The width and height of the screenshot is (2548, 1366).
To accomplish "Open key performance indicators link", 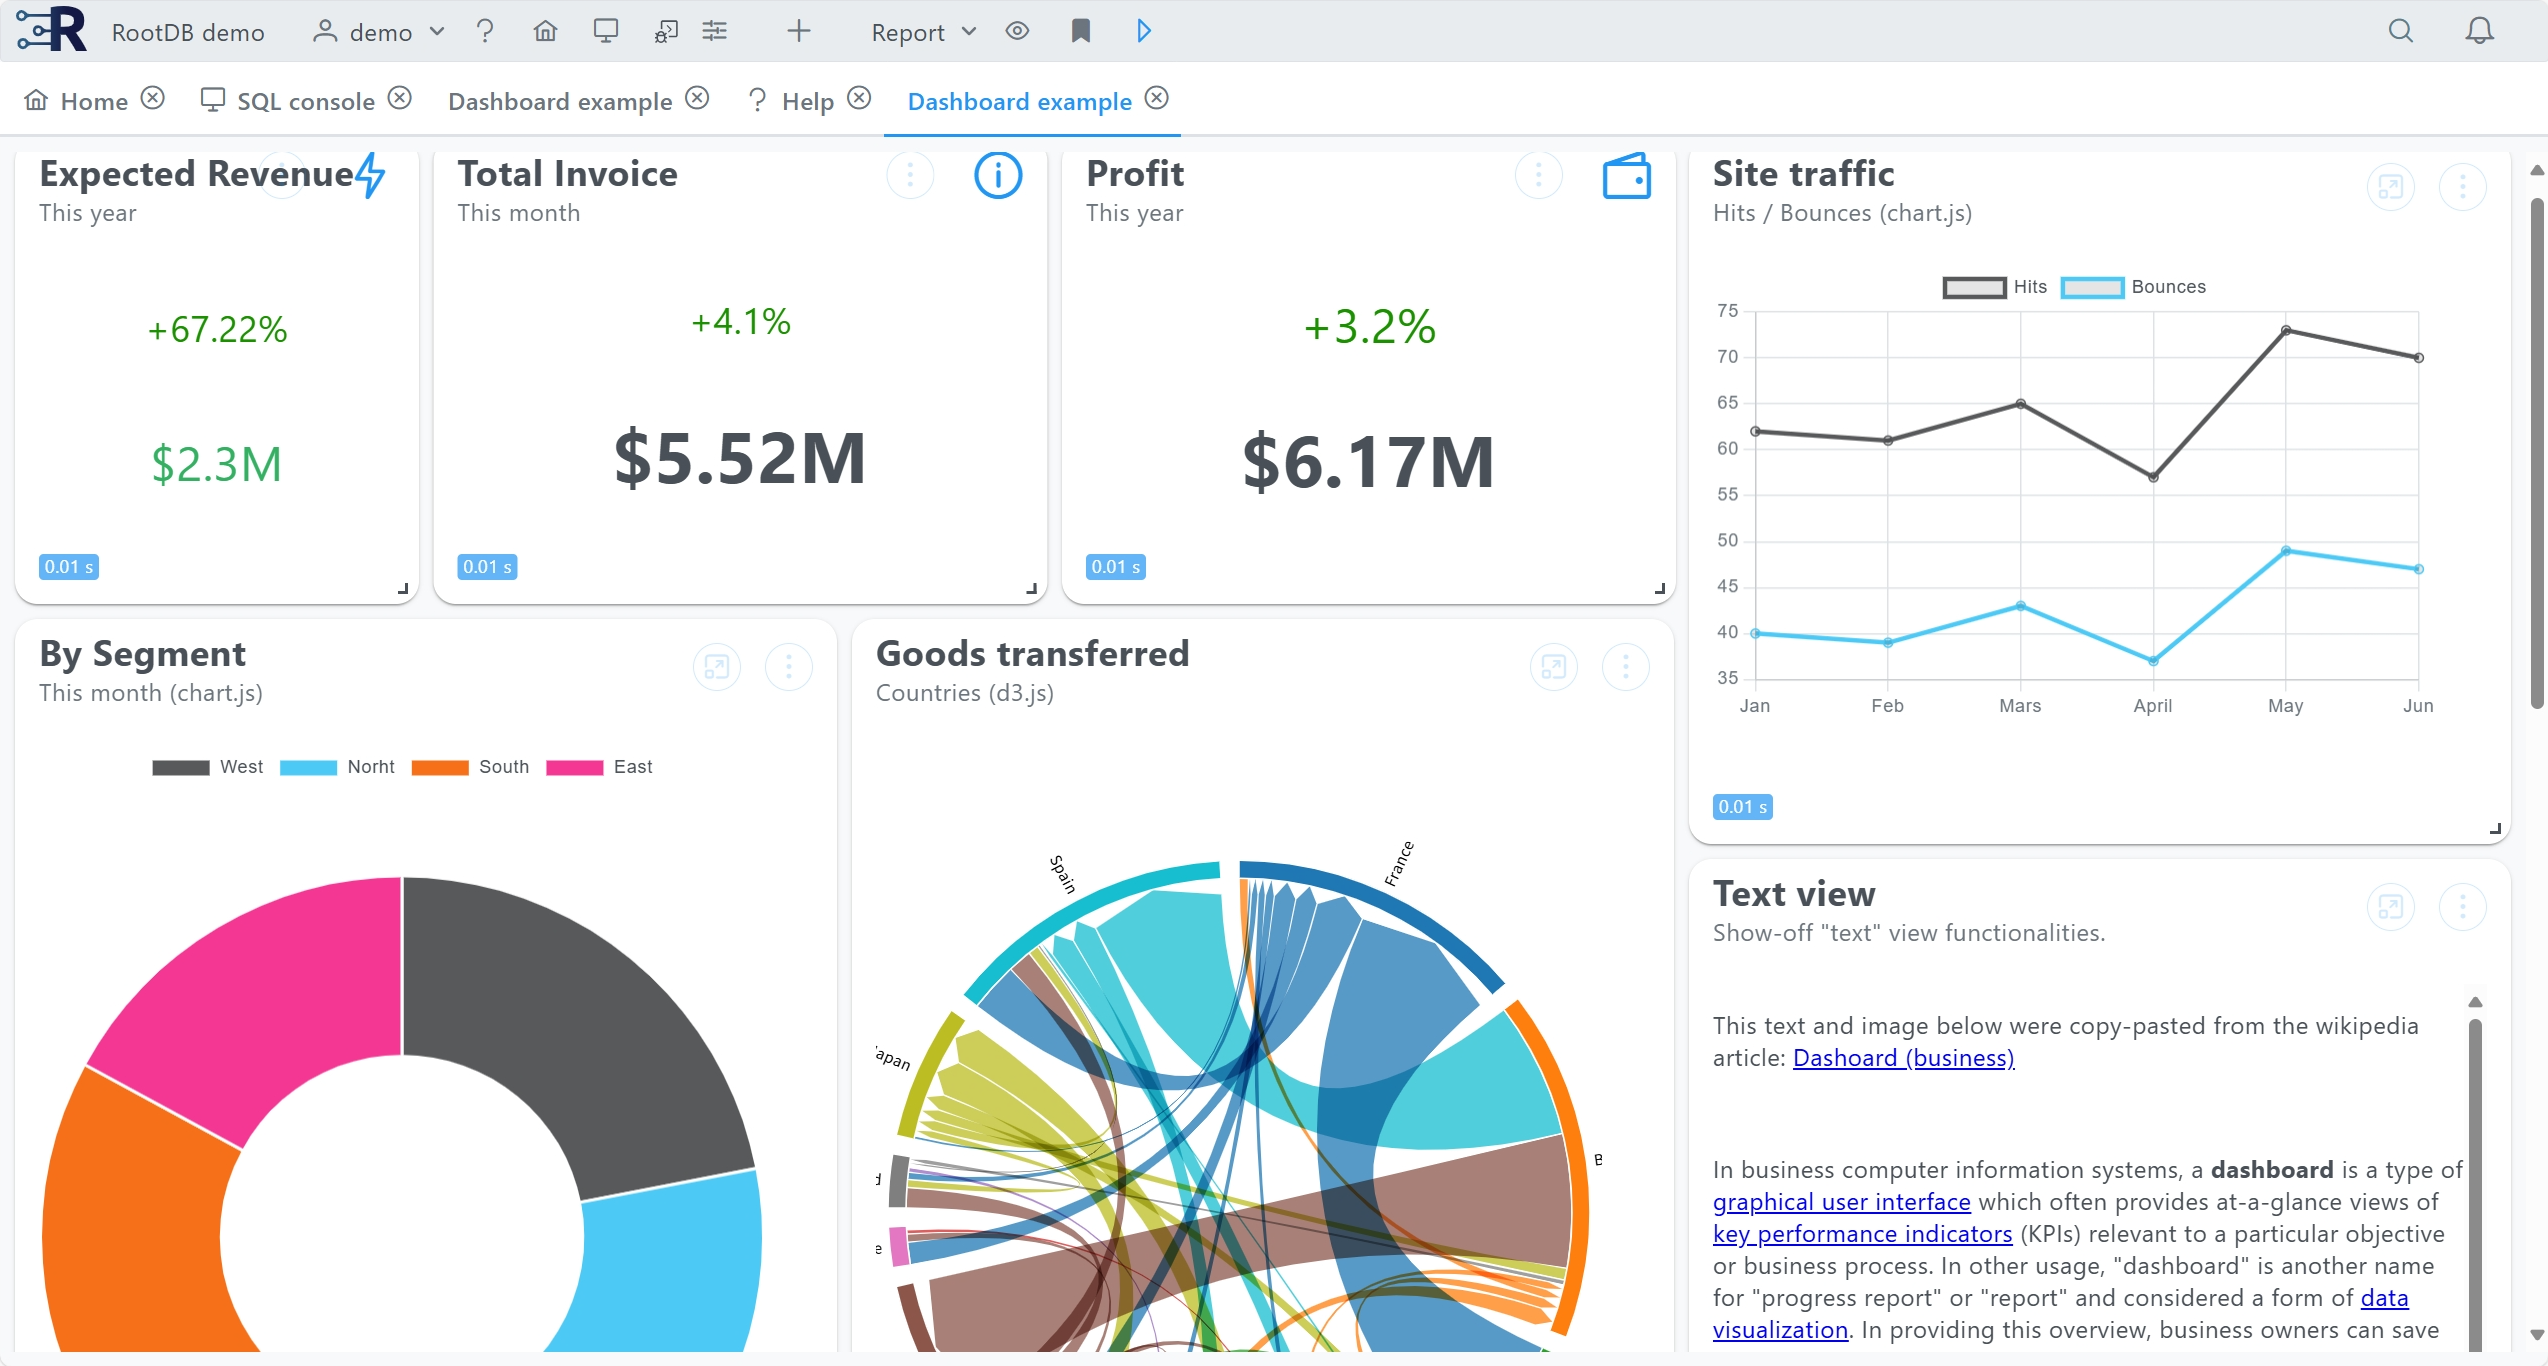I will (x=1862, y=1234).
